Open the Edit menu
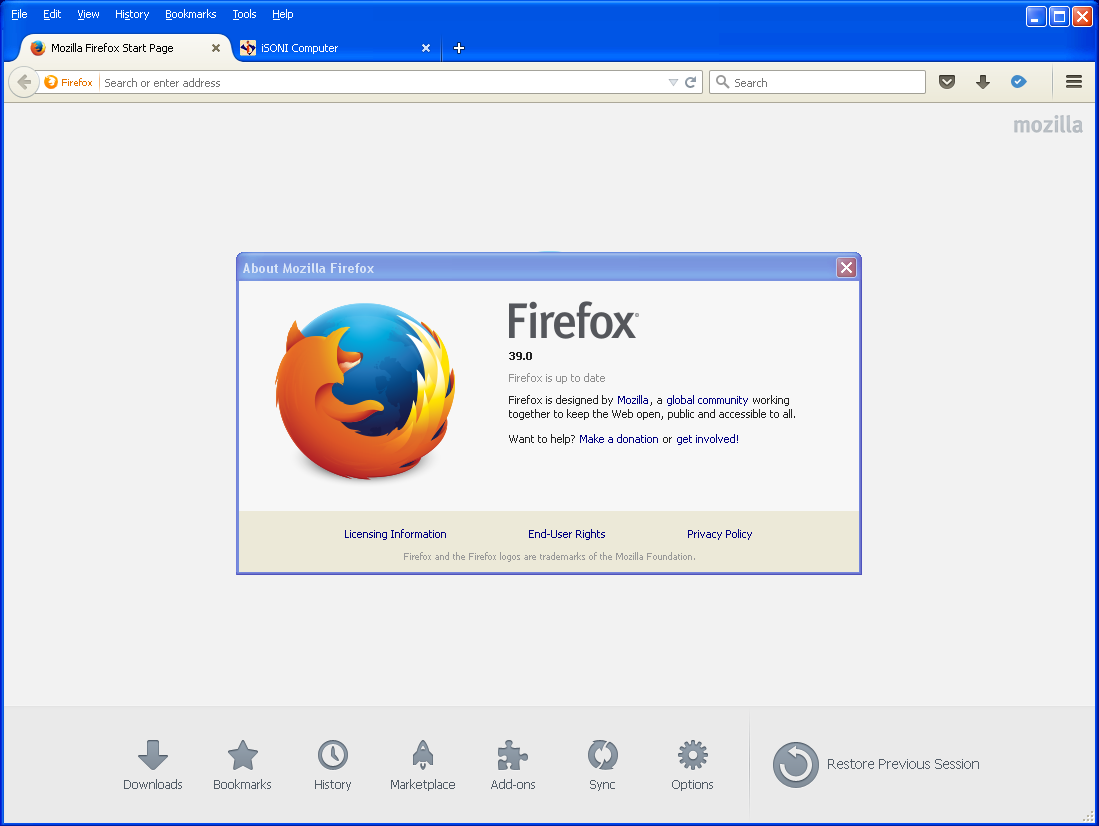The image size is (1099, 826). point(52,14)
